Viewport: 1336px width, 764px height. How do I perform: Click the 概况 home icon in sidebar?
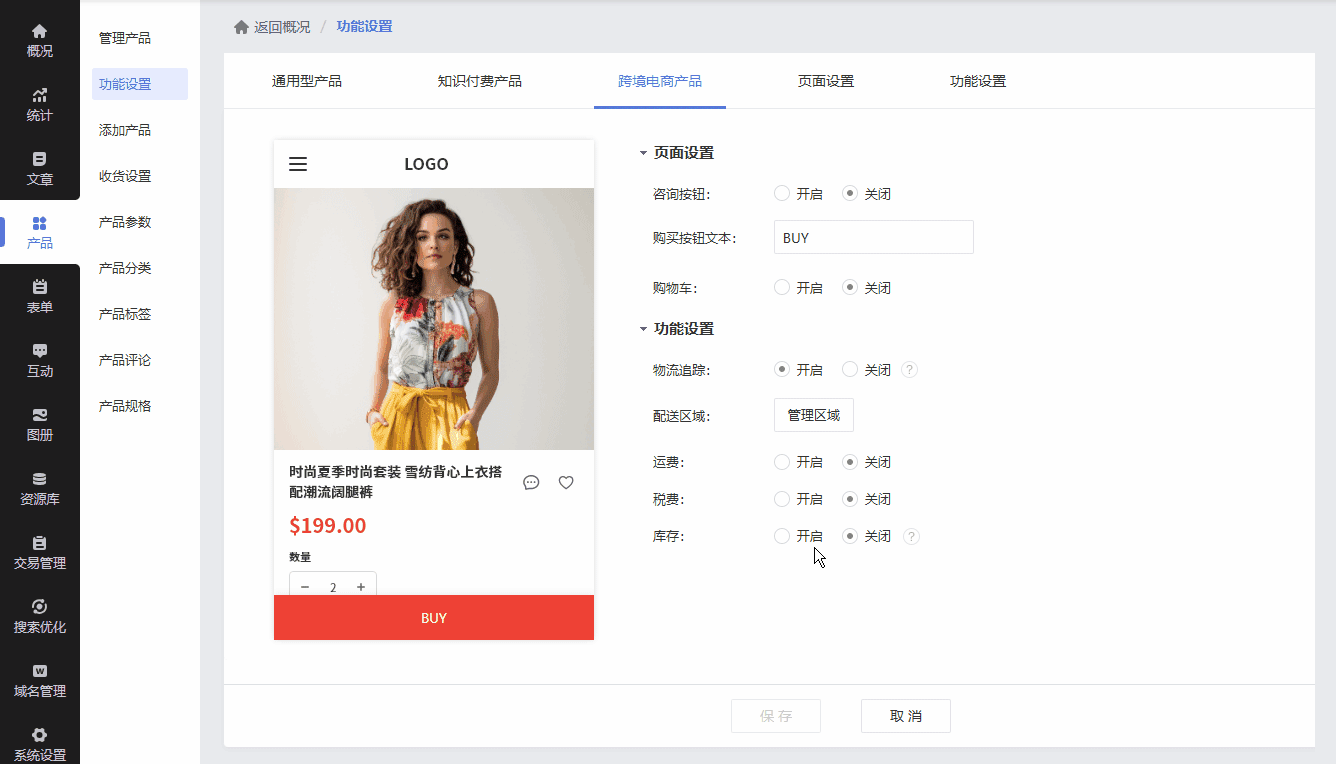40,31
